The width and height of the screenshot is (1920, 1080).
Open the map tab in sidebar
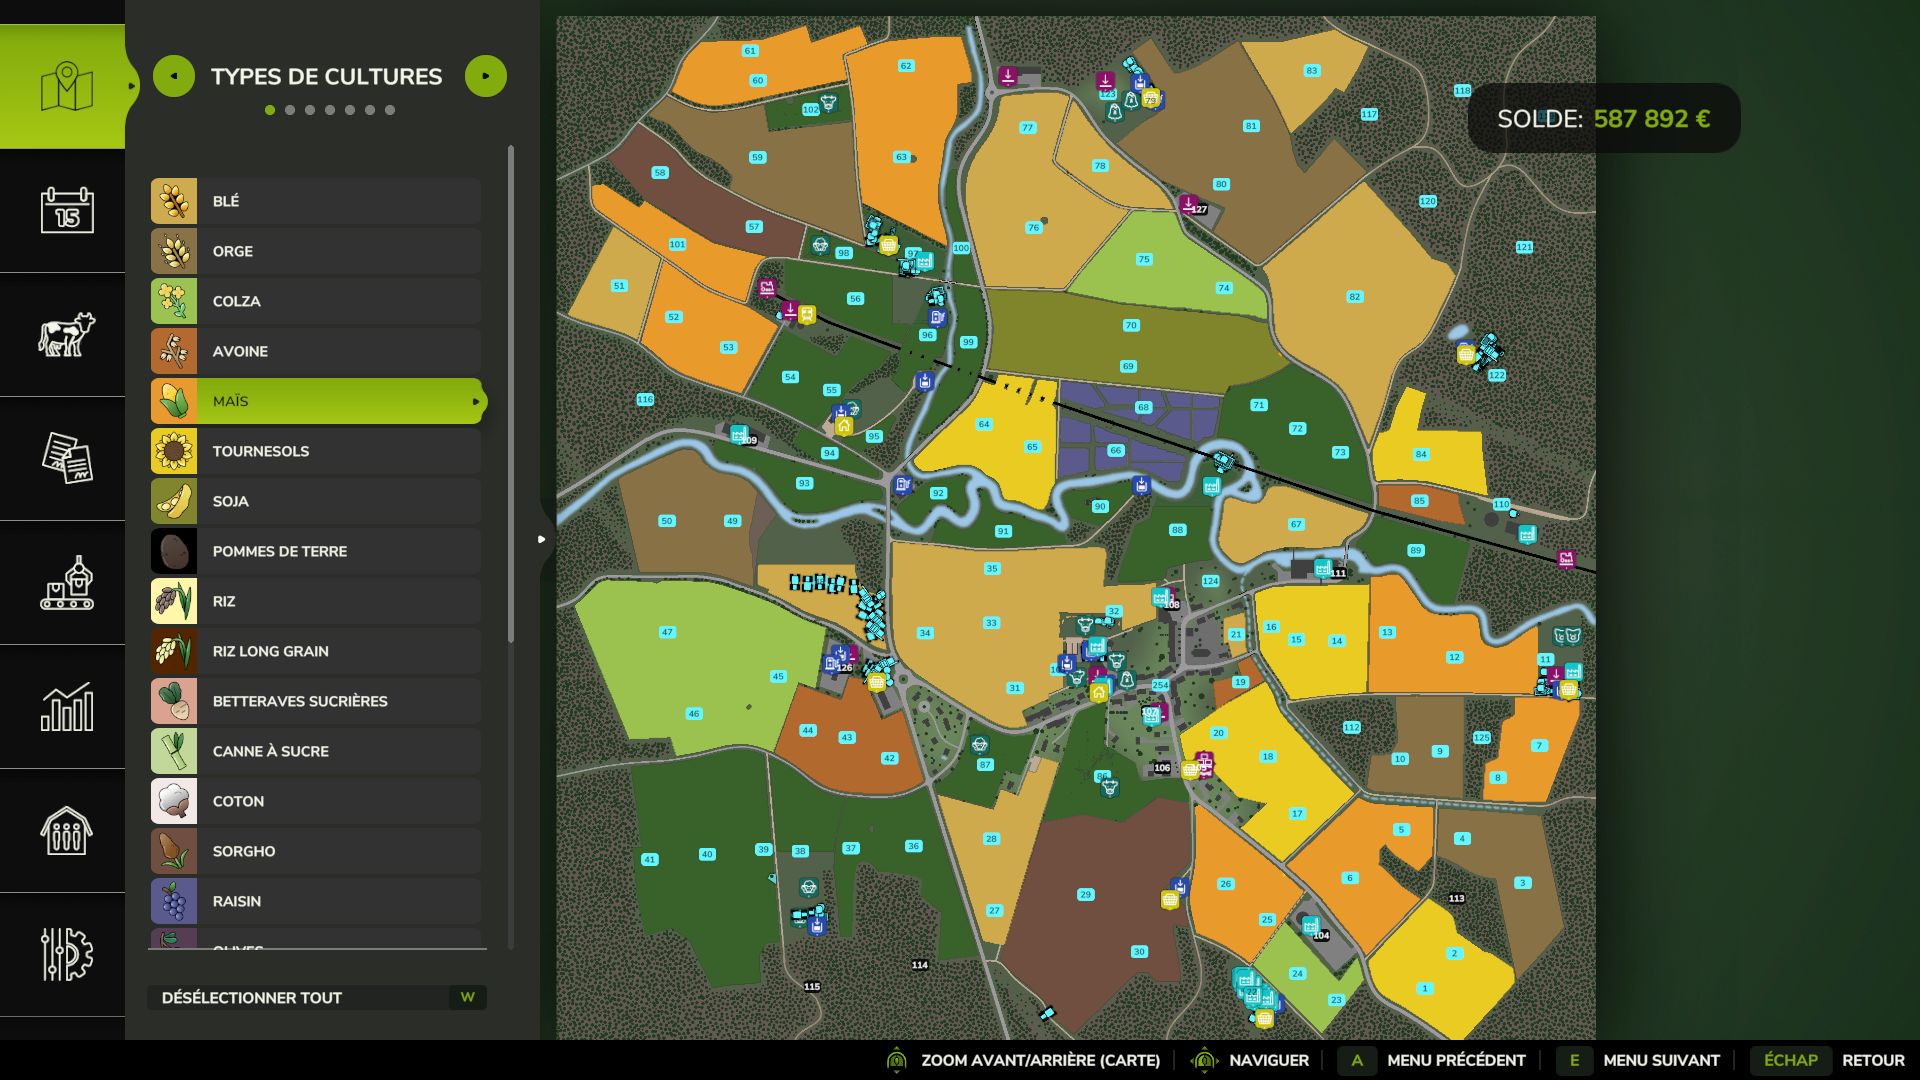coord(66,87)
